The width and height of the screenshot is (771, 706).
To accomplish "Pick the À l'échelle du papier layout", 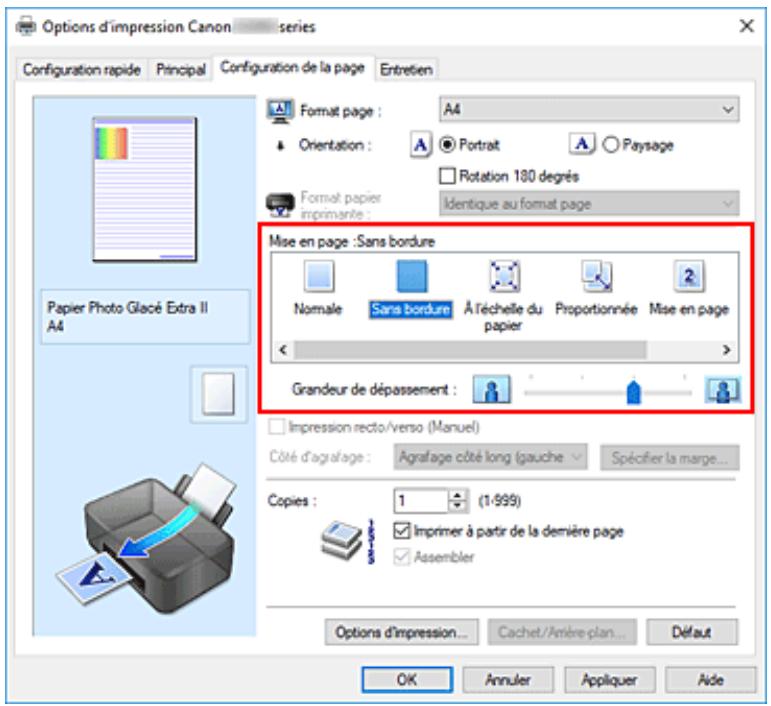I will [x=504, y=276].
